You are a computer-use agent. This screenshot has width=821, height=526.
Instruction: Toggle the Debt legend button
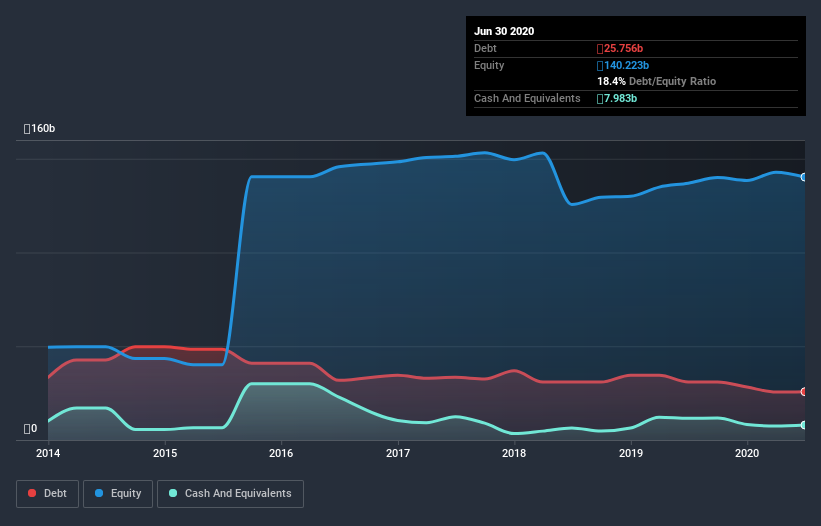[x=47, y=494]
